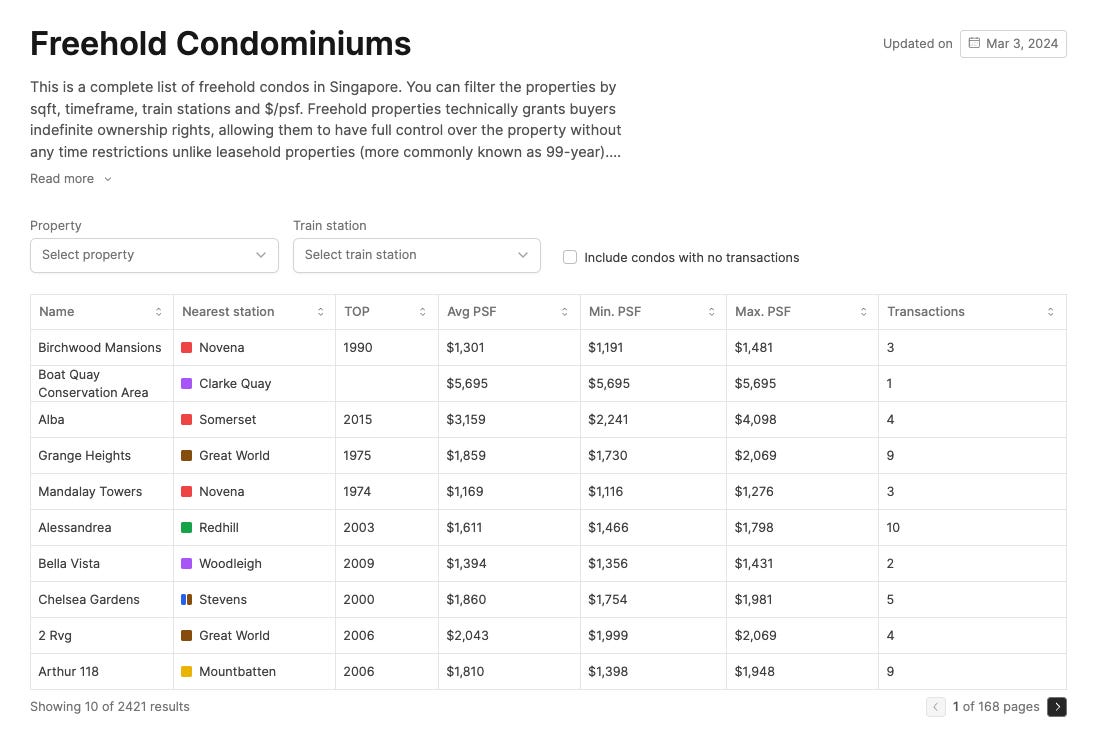The image size is (1095, 750).
Task: Expand the Read more section
Action: pos(70,178)
